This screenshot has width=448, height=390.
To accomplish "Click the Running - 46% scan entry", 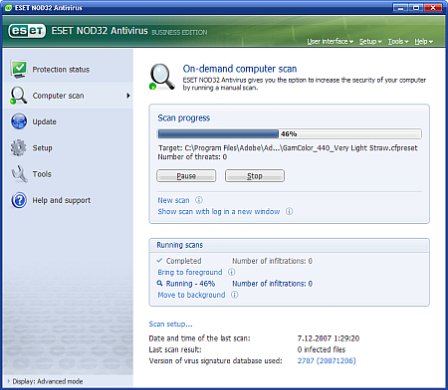I will [190, 284].
